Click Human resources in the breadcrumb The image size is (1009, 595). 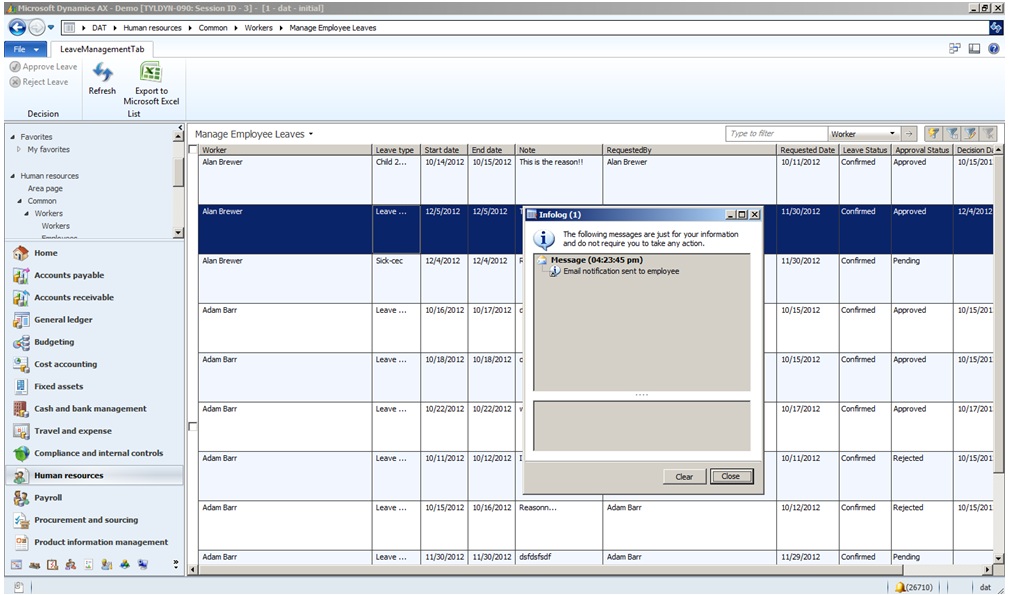(153, 28)
